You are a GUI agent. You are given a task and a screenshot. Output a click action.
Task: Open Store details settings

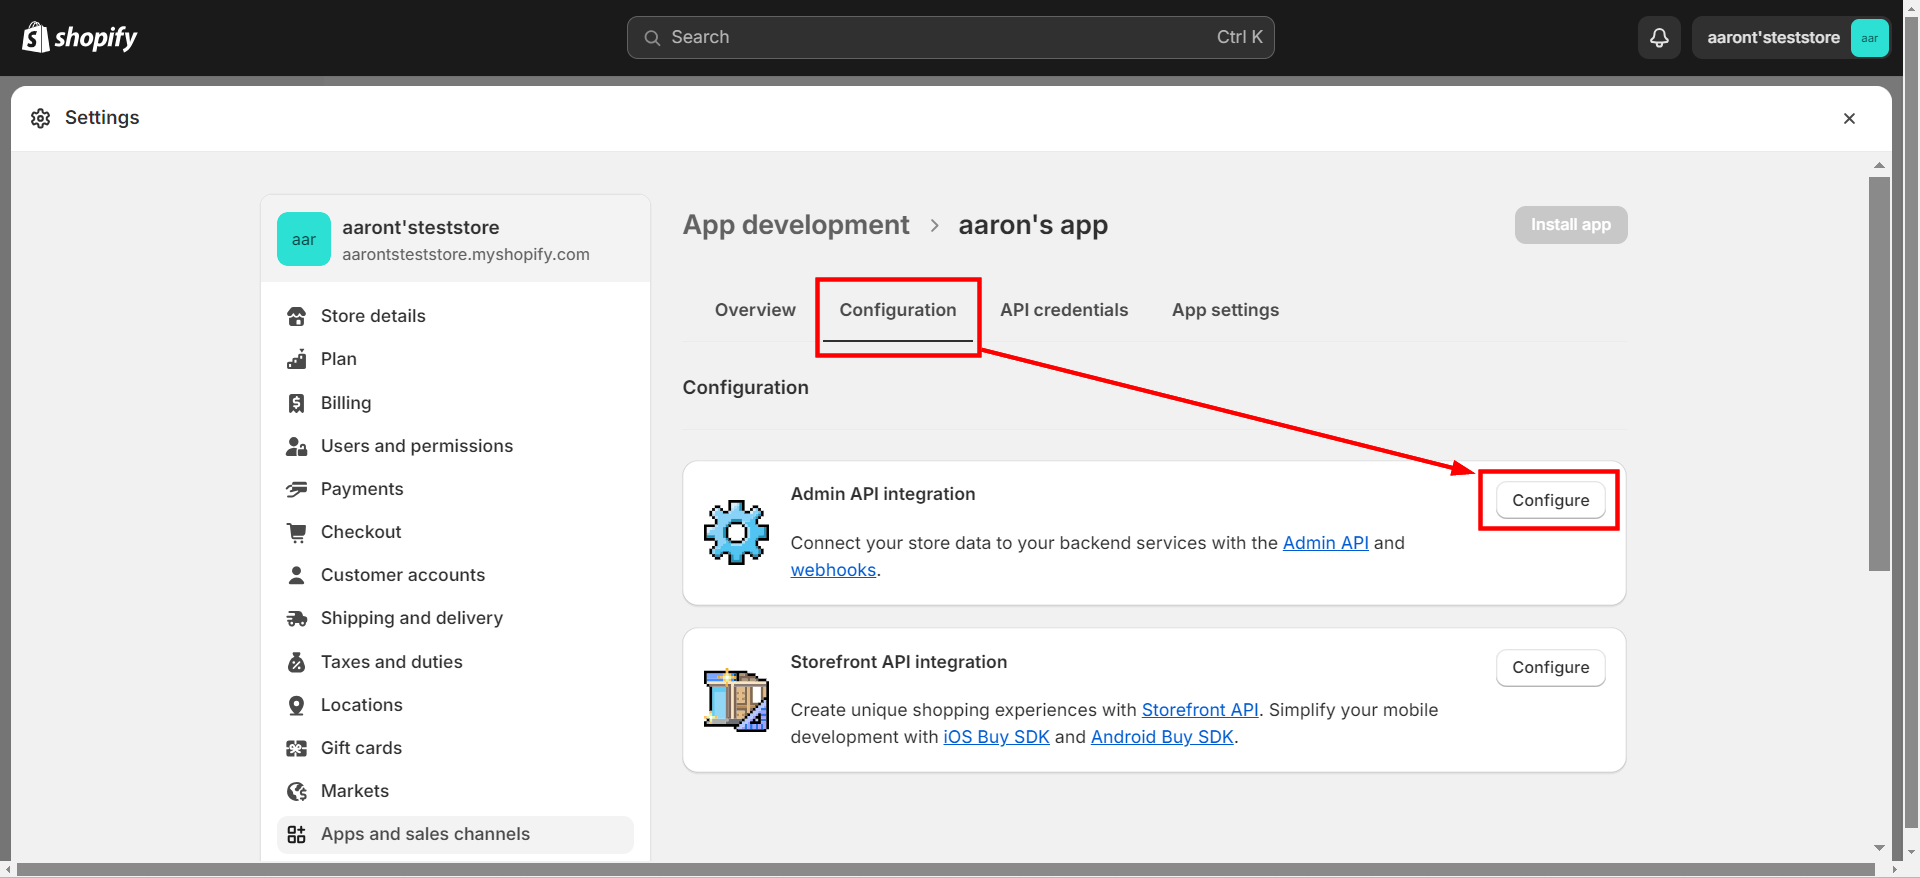click(x=455, y=316)
